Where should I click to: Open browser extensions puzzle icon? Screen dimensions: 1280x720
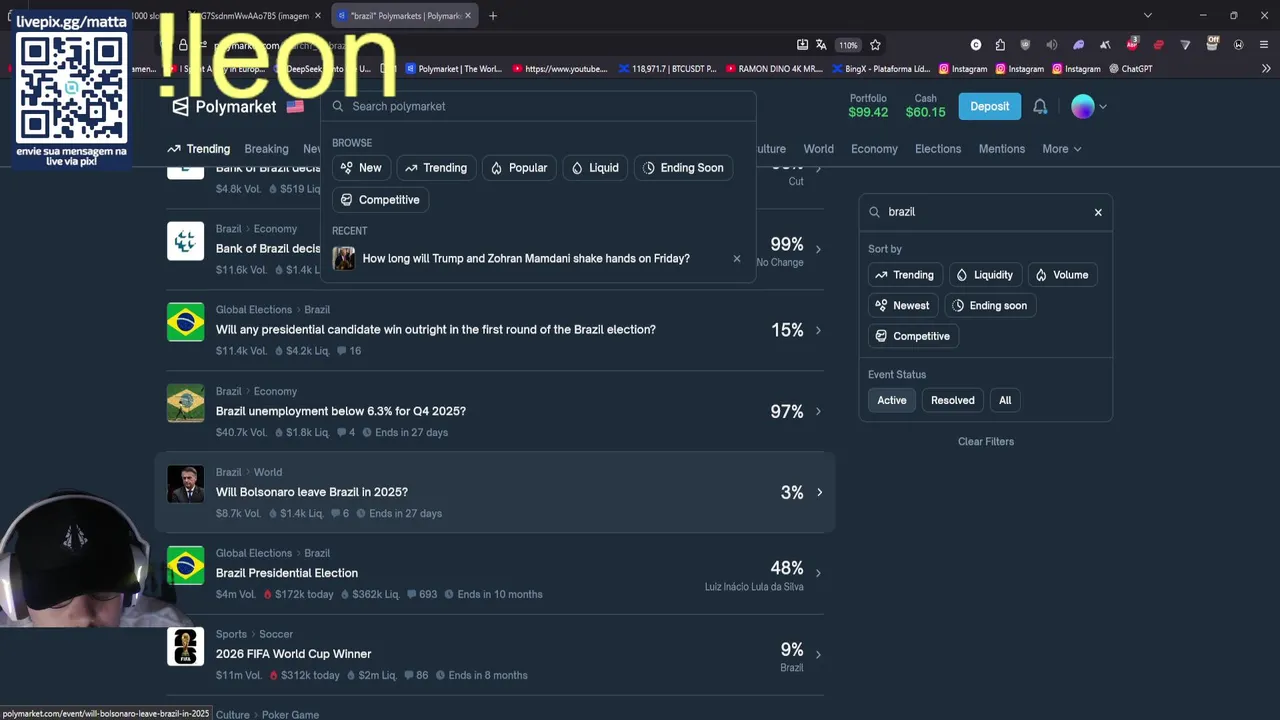tap(1000, 44)
